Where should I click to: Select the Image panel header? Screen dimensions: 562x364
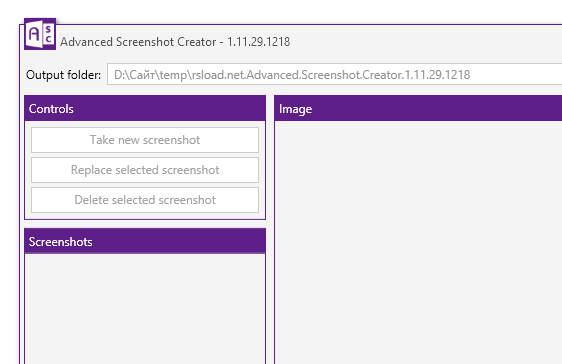coord(418,109)
